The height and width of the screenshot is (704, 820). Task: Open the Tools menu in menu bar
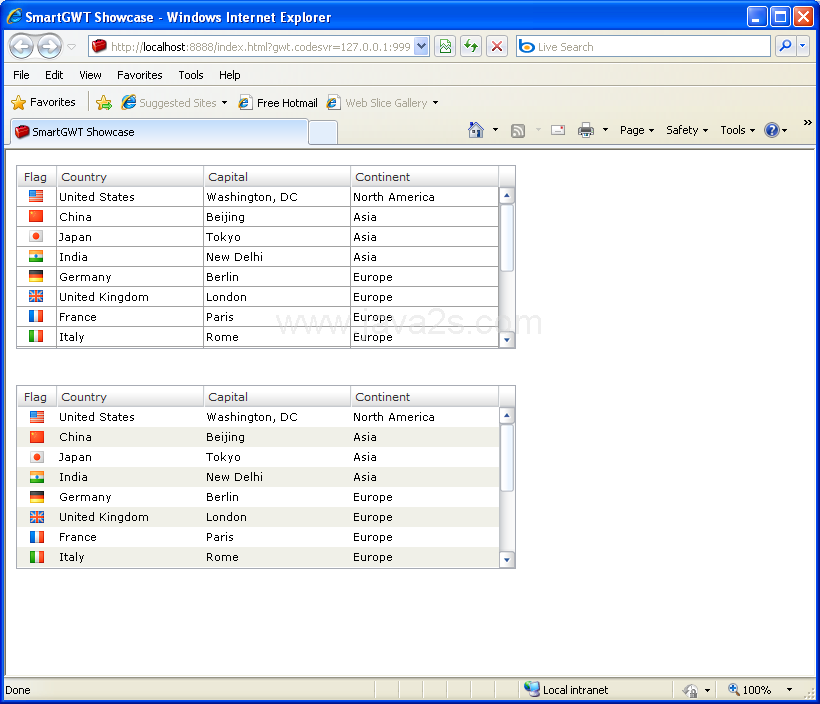pyautogui.click(x=191, y=75)
